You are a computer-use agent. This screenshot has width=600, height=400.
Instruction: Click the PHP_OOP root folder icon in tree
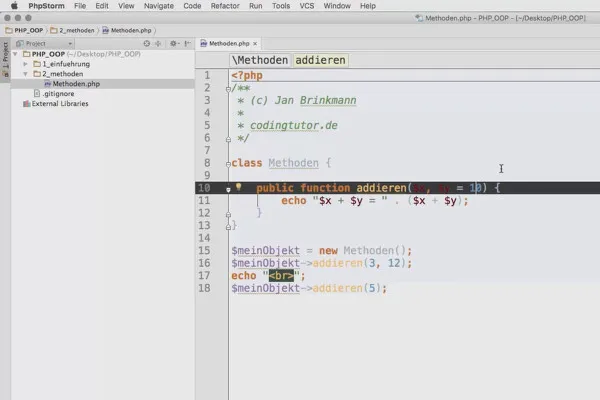click(26, 54)
